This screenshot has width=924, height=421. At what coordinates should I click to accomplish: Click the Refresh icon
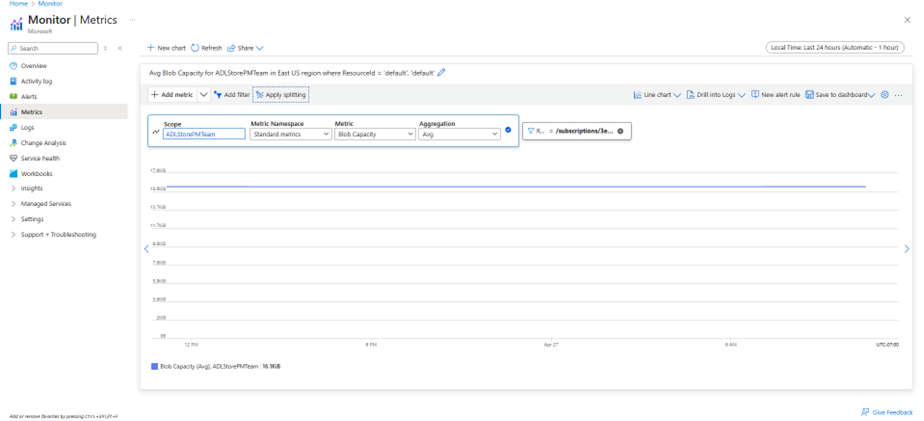(x=195, y=48)
